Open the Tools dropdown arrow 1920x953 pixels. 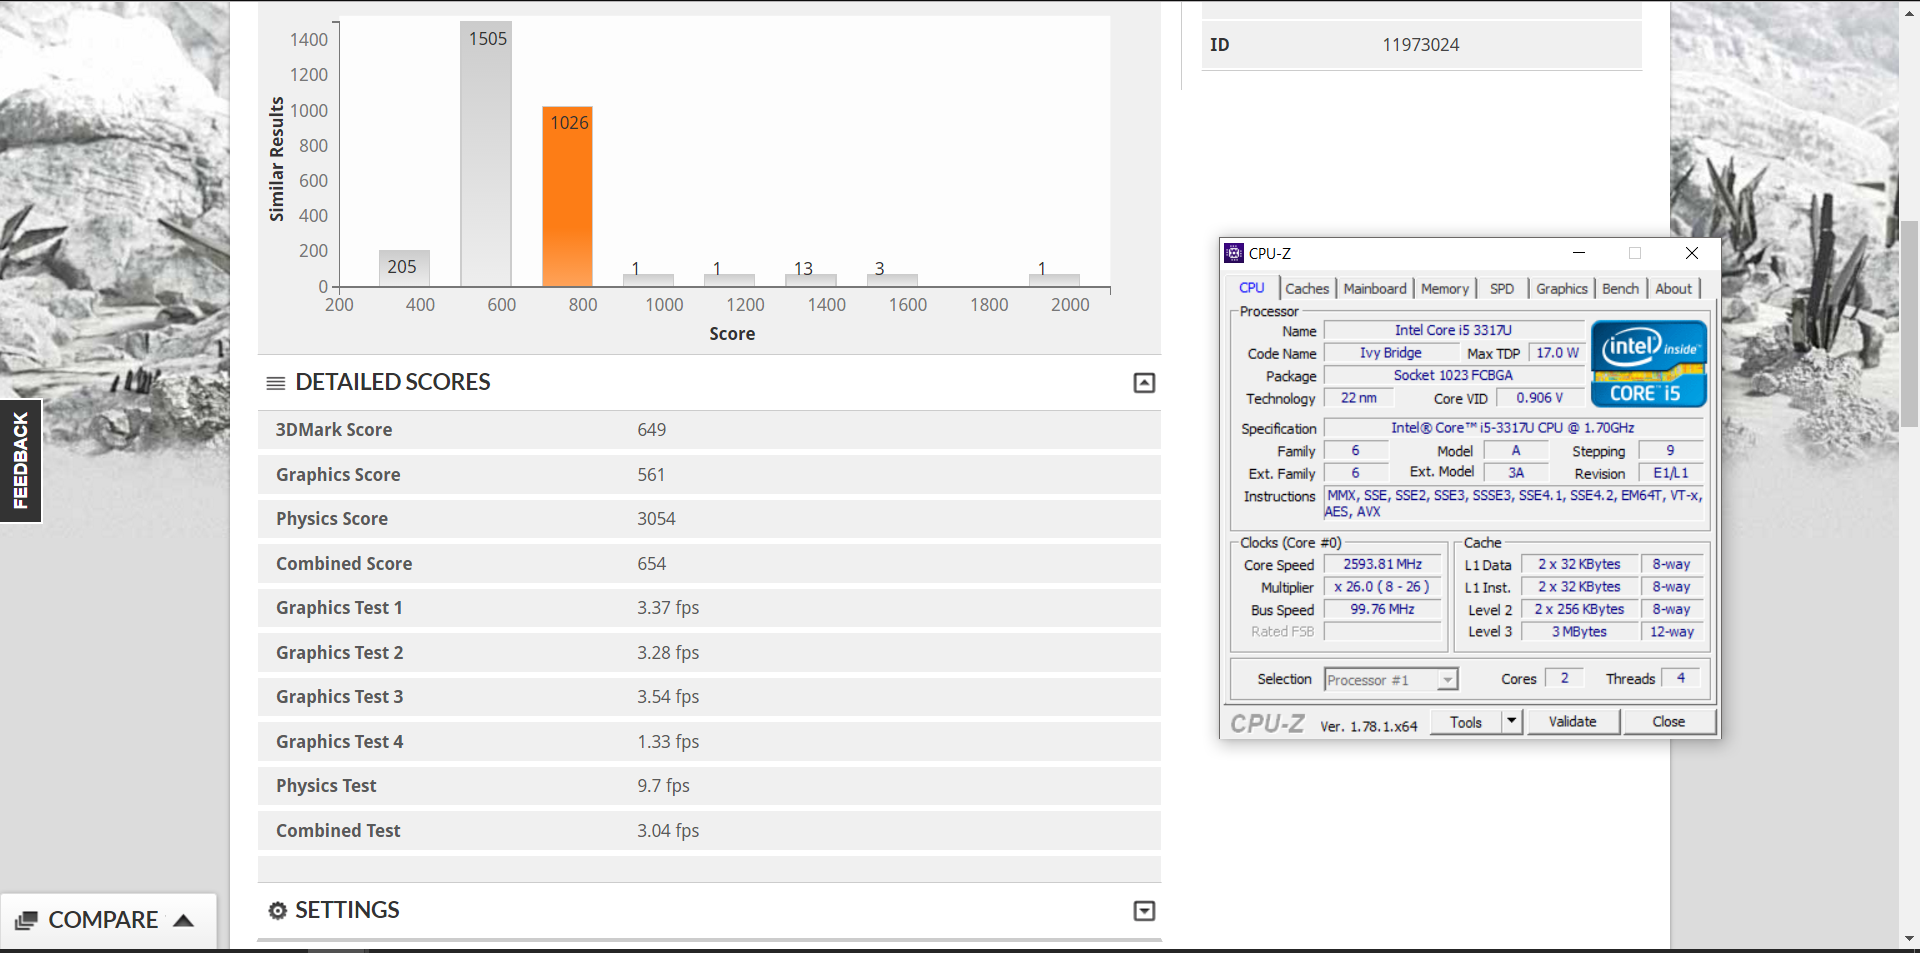coord(1512,722)
